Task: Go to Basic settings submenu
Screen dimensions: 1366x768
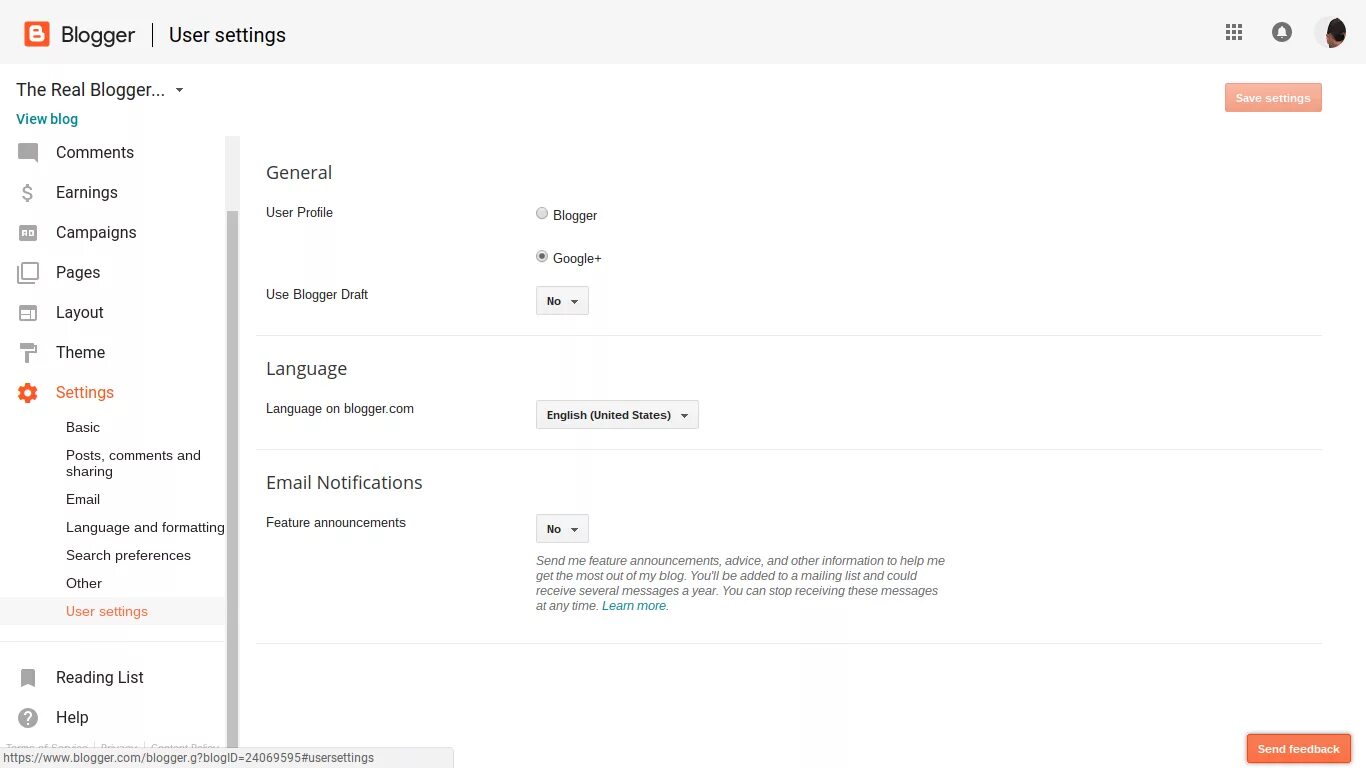Action: pyautogui.click(x=83, y=427)
